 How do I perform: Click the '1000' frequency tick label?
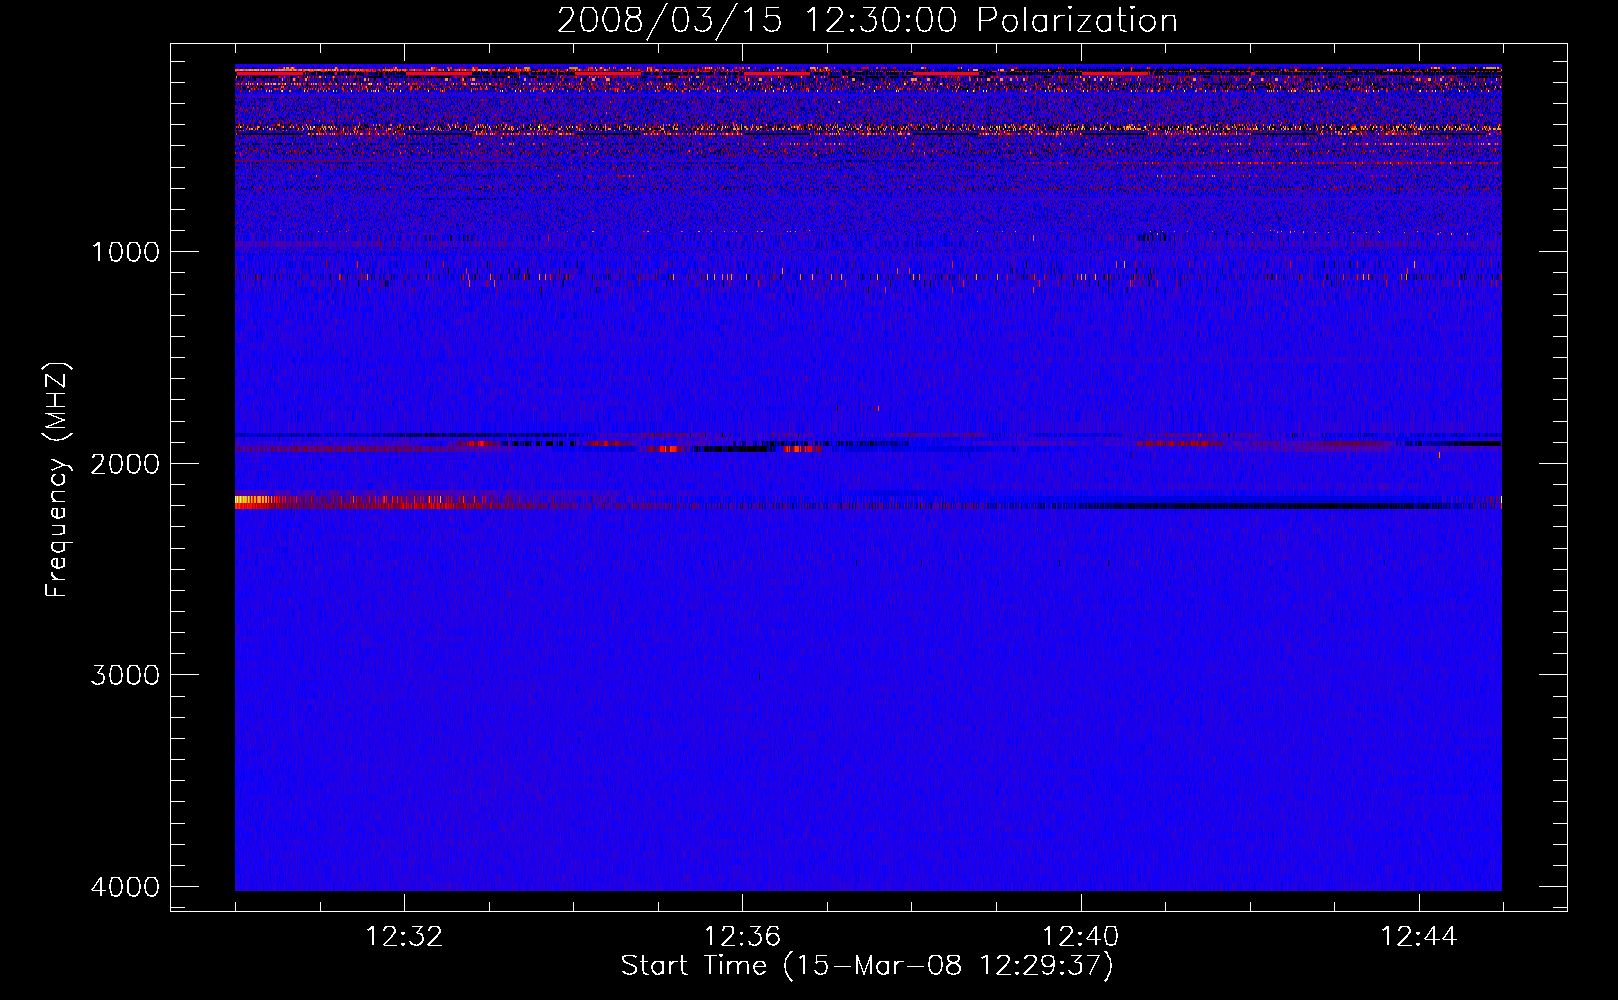coord(125,251)
